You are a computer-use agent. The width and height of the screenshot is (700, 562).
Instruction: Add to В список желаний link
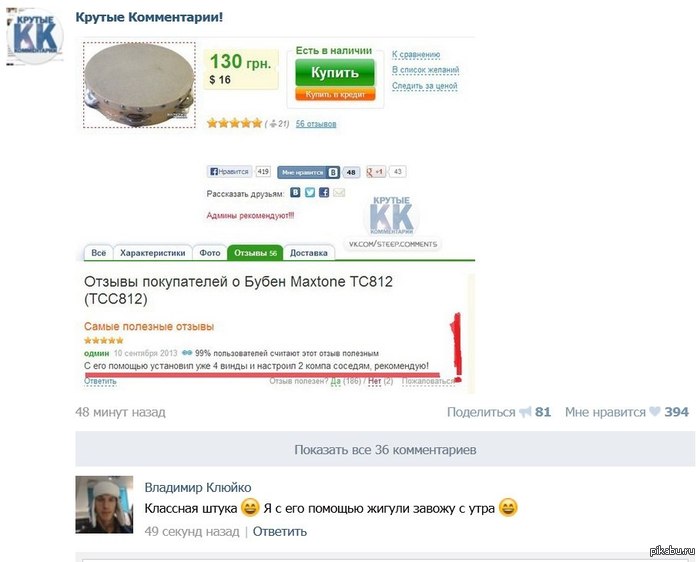pos(425,70)
